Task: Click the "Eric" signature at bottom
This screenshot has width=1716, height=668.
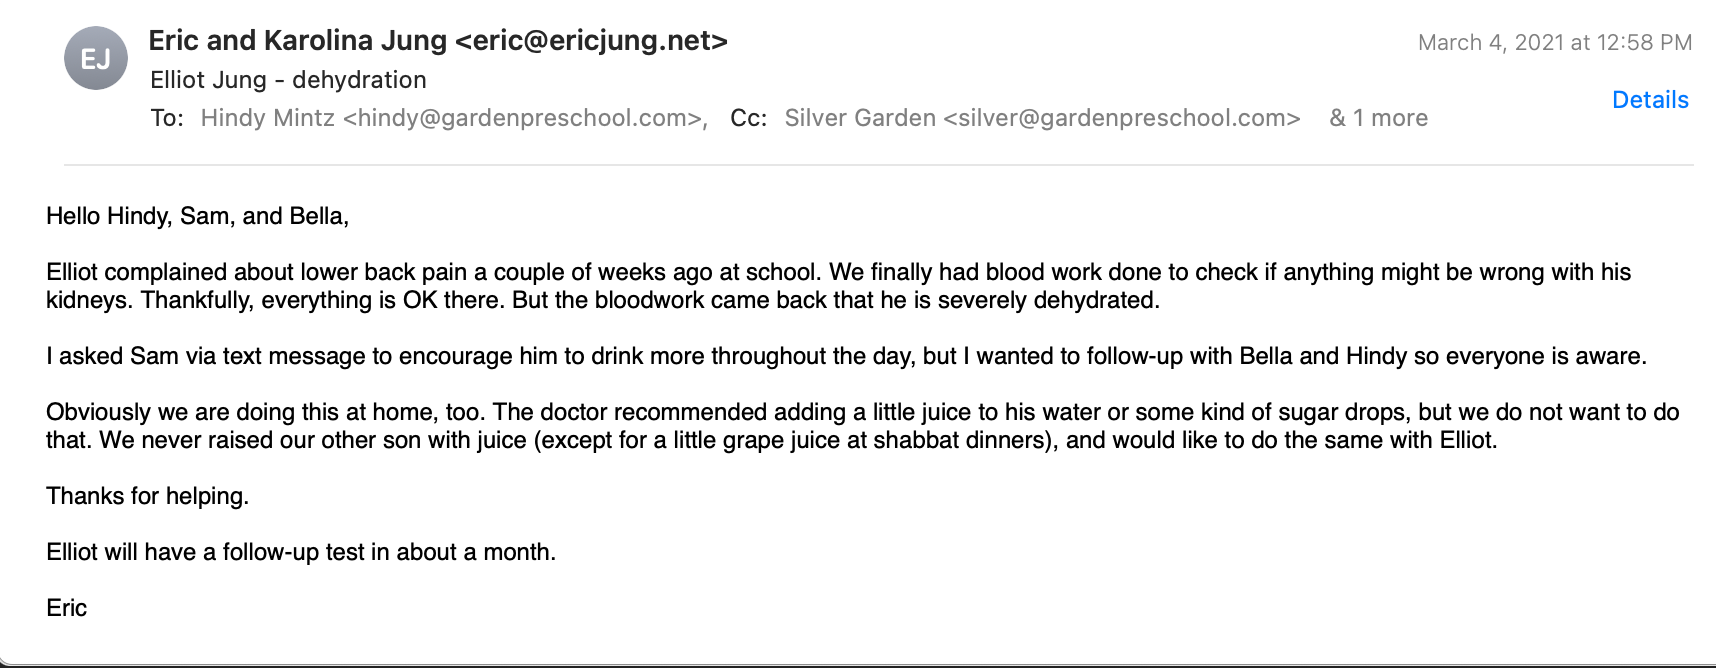Action: coord(66,608)
